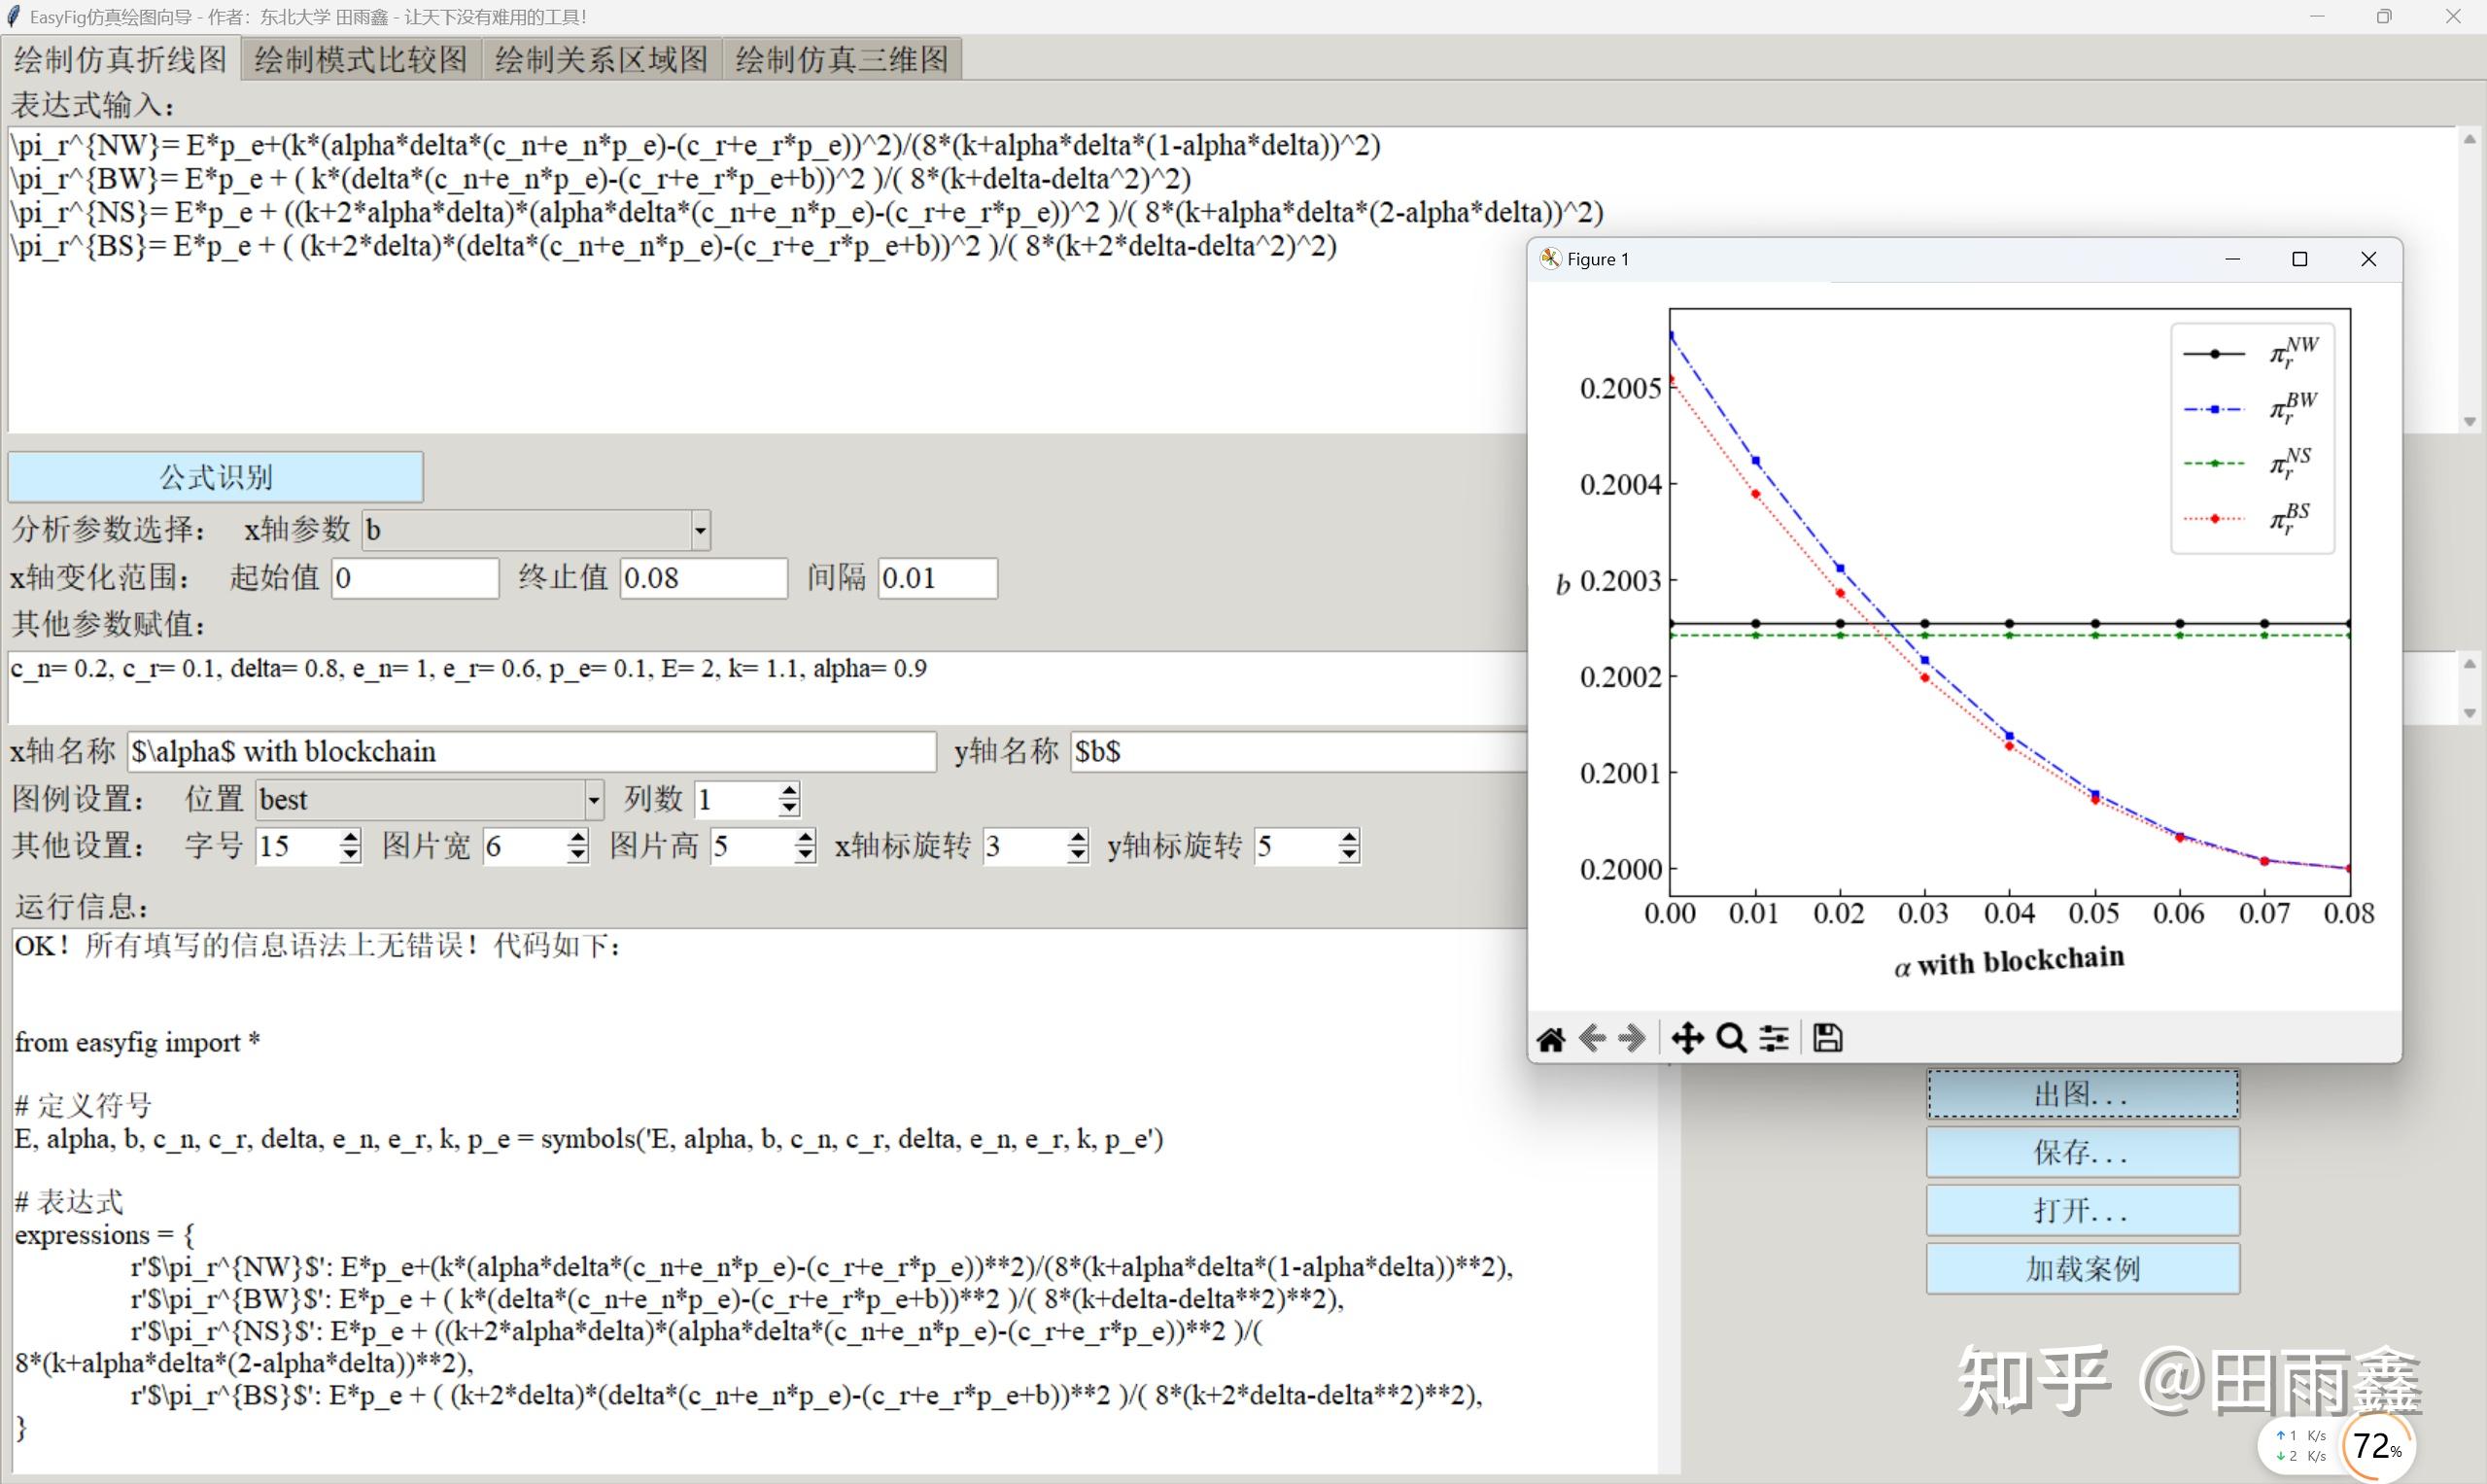This screenshot has height=1484, width=2487.
Task: Switch to the 绘制模式比较图 tab
Action: (x=360, y=59)
